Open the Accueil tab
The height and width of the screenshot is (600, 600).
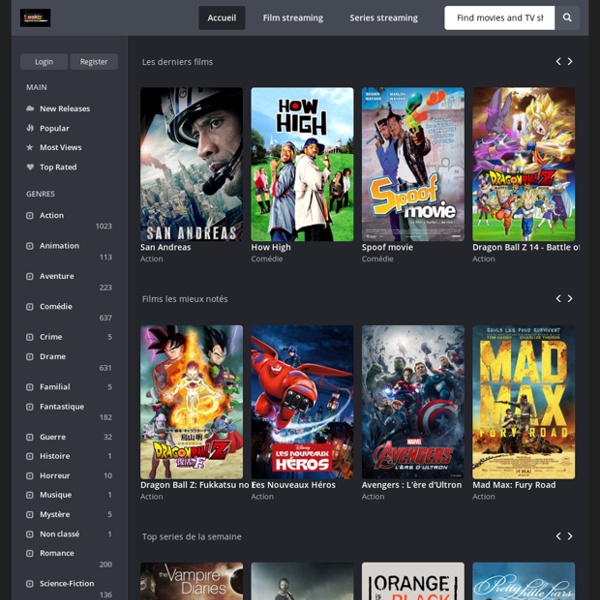point(222,18)
